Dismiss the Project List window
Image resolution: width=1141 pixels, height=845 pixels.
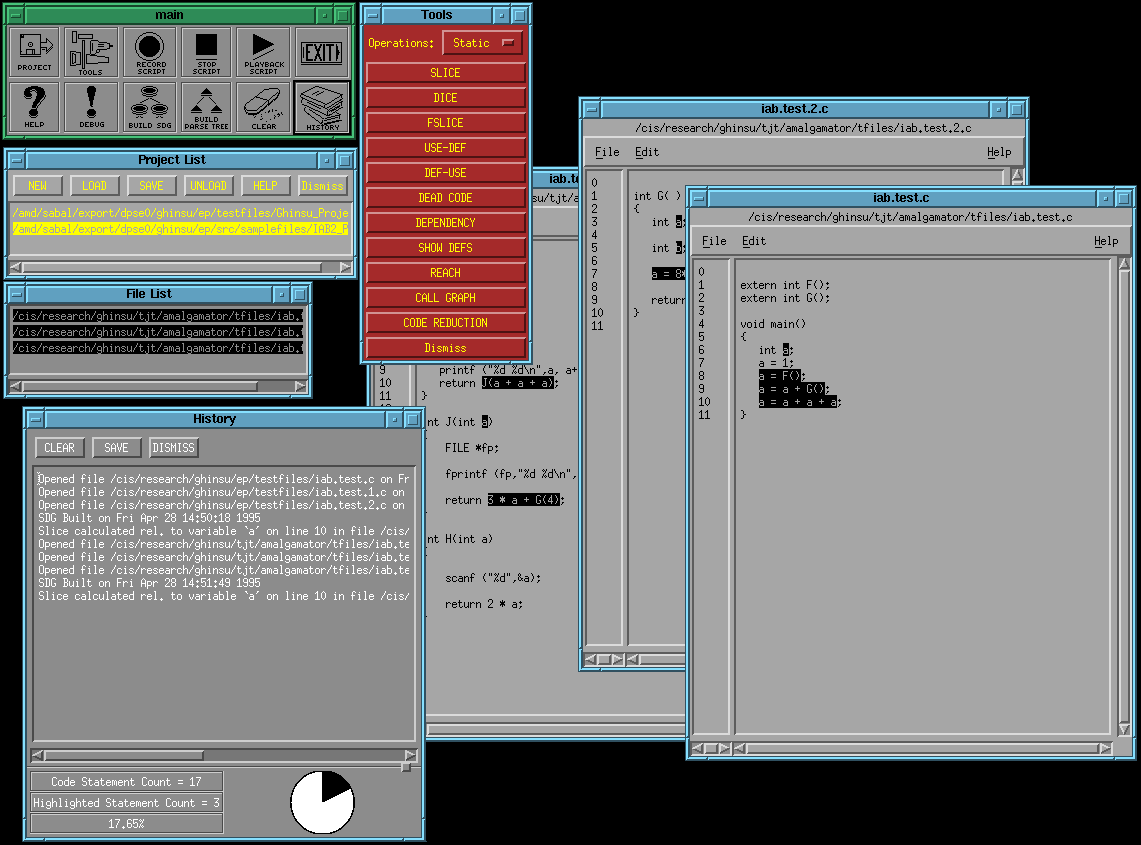coord(322,186)
